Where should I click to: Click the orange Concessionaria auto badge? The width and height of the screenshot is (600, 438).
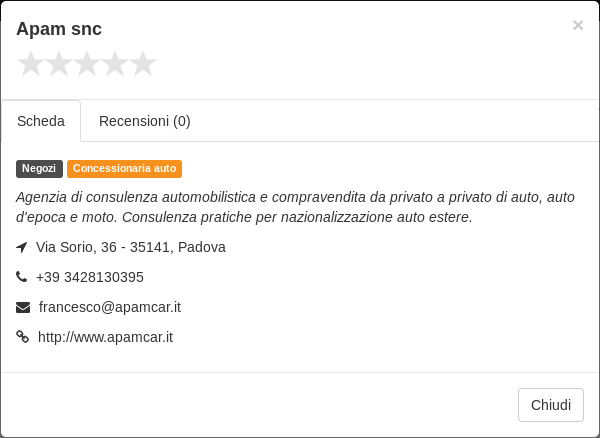pos(124,169)
